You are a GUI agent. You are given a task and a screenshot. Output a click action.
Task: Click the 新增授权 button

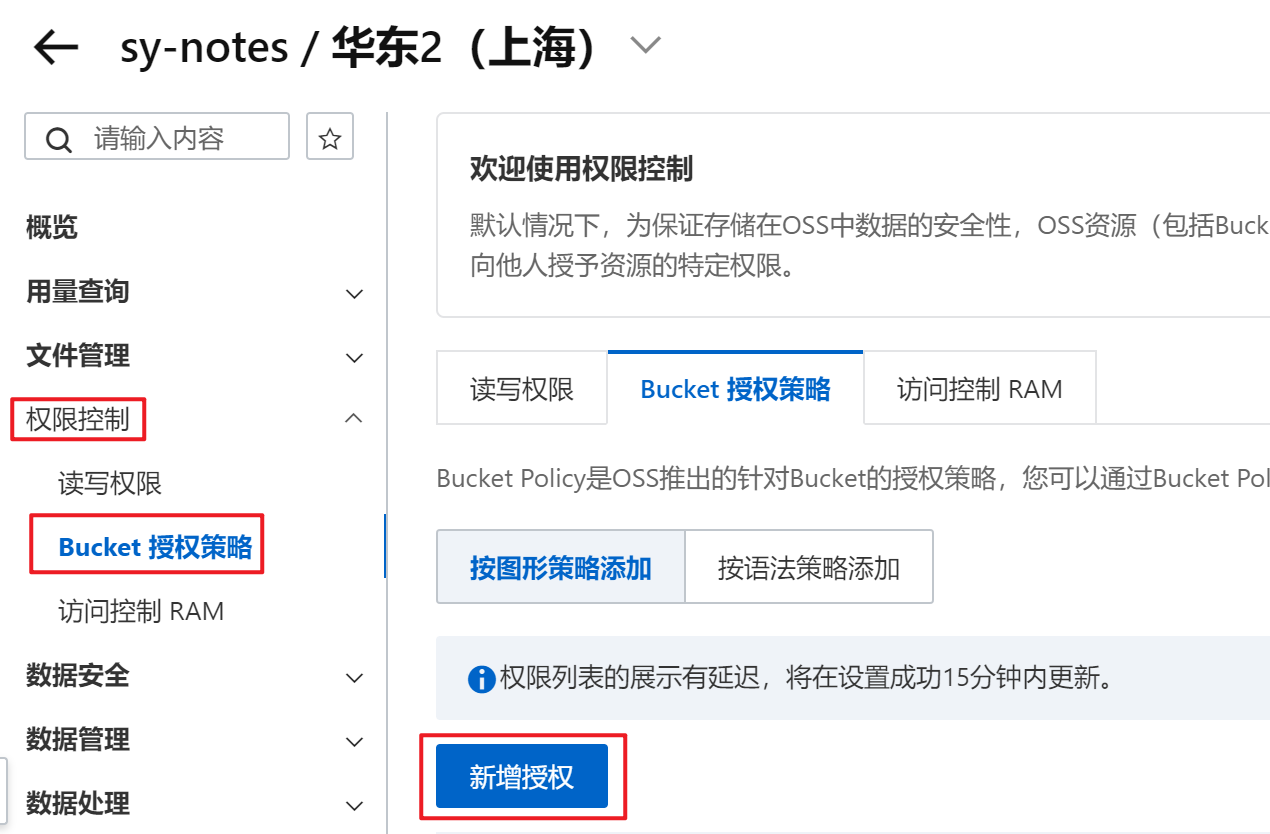click(522, 777)
